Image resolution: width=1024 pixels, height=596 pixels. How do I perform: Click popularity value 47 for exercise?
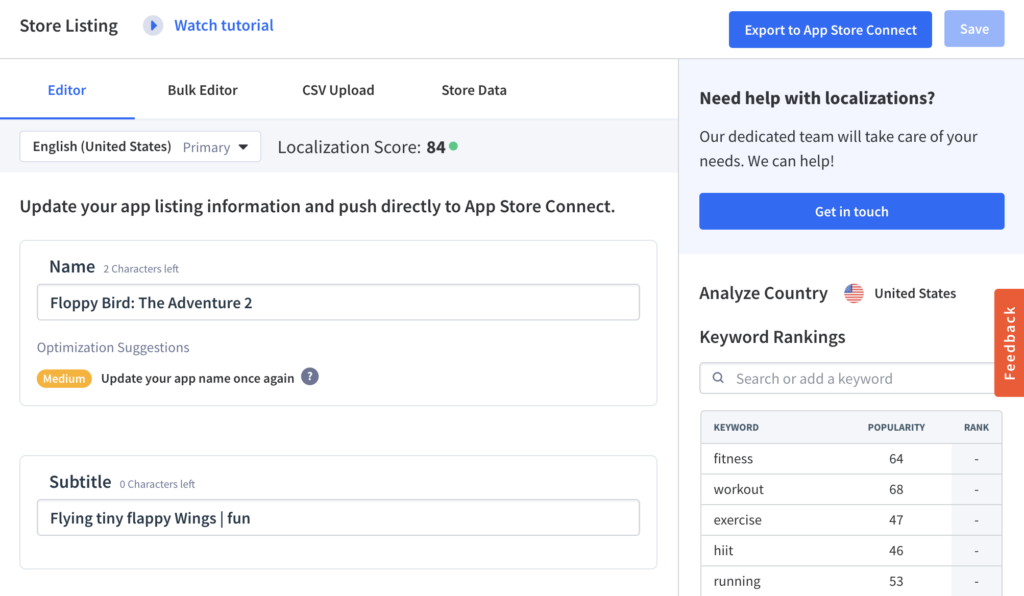pyautogui.click(x=896, y=520)
